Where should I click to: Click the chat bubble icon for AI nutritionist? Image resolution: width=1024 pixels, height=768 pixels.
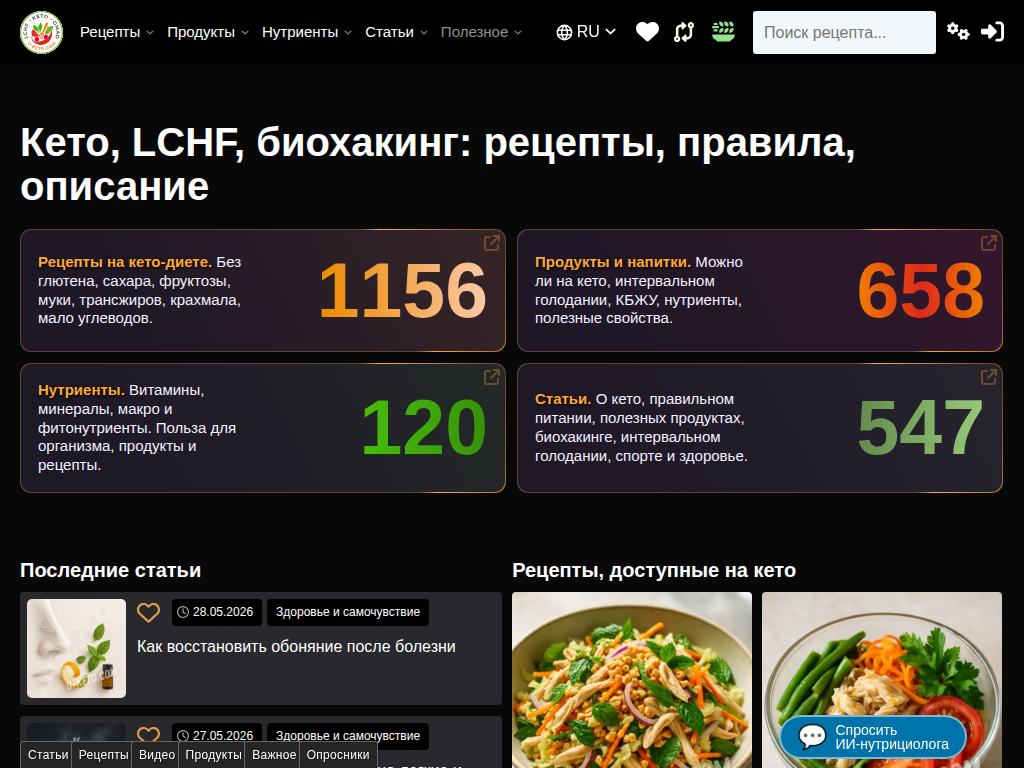812,737
